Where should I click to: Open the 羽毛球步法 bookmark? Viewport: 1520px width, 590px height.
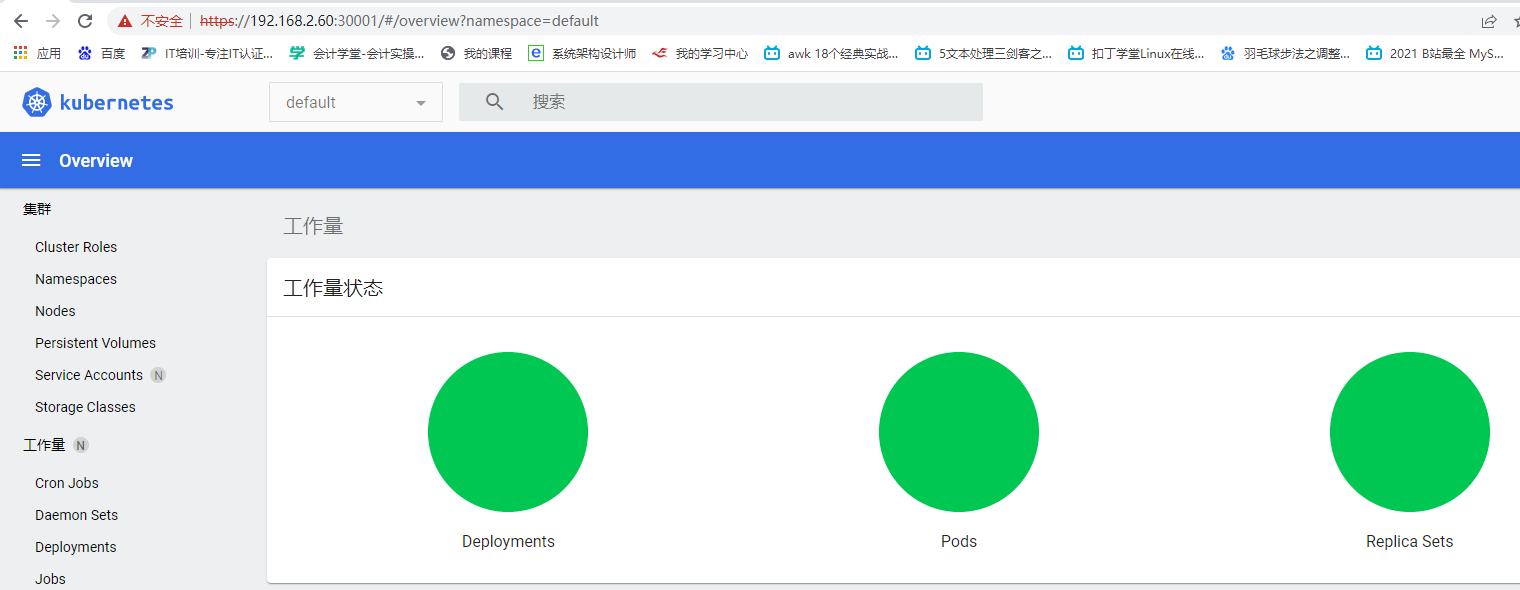coord(1285,54)
